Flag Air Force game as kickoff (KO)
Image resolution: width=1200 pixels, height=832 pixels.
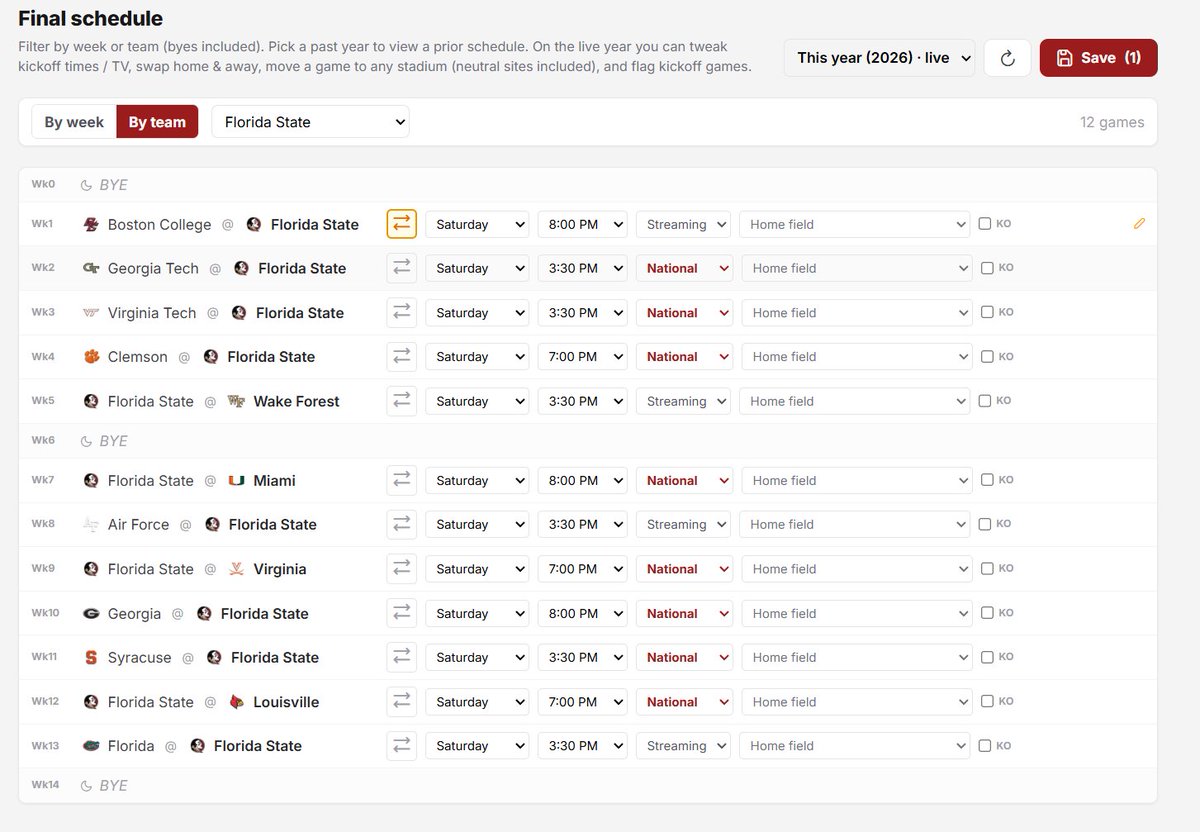pos(985,524)
